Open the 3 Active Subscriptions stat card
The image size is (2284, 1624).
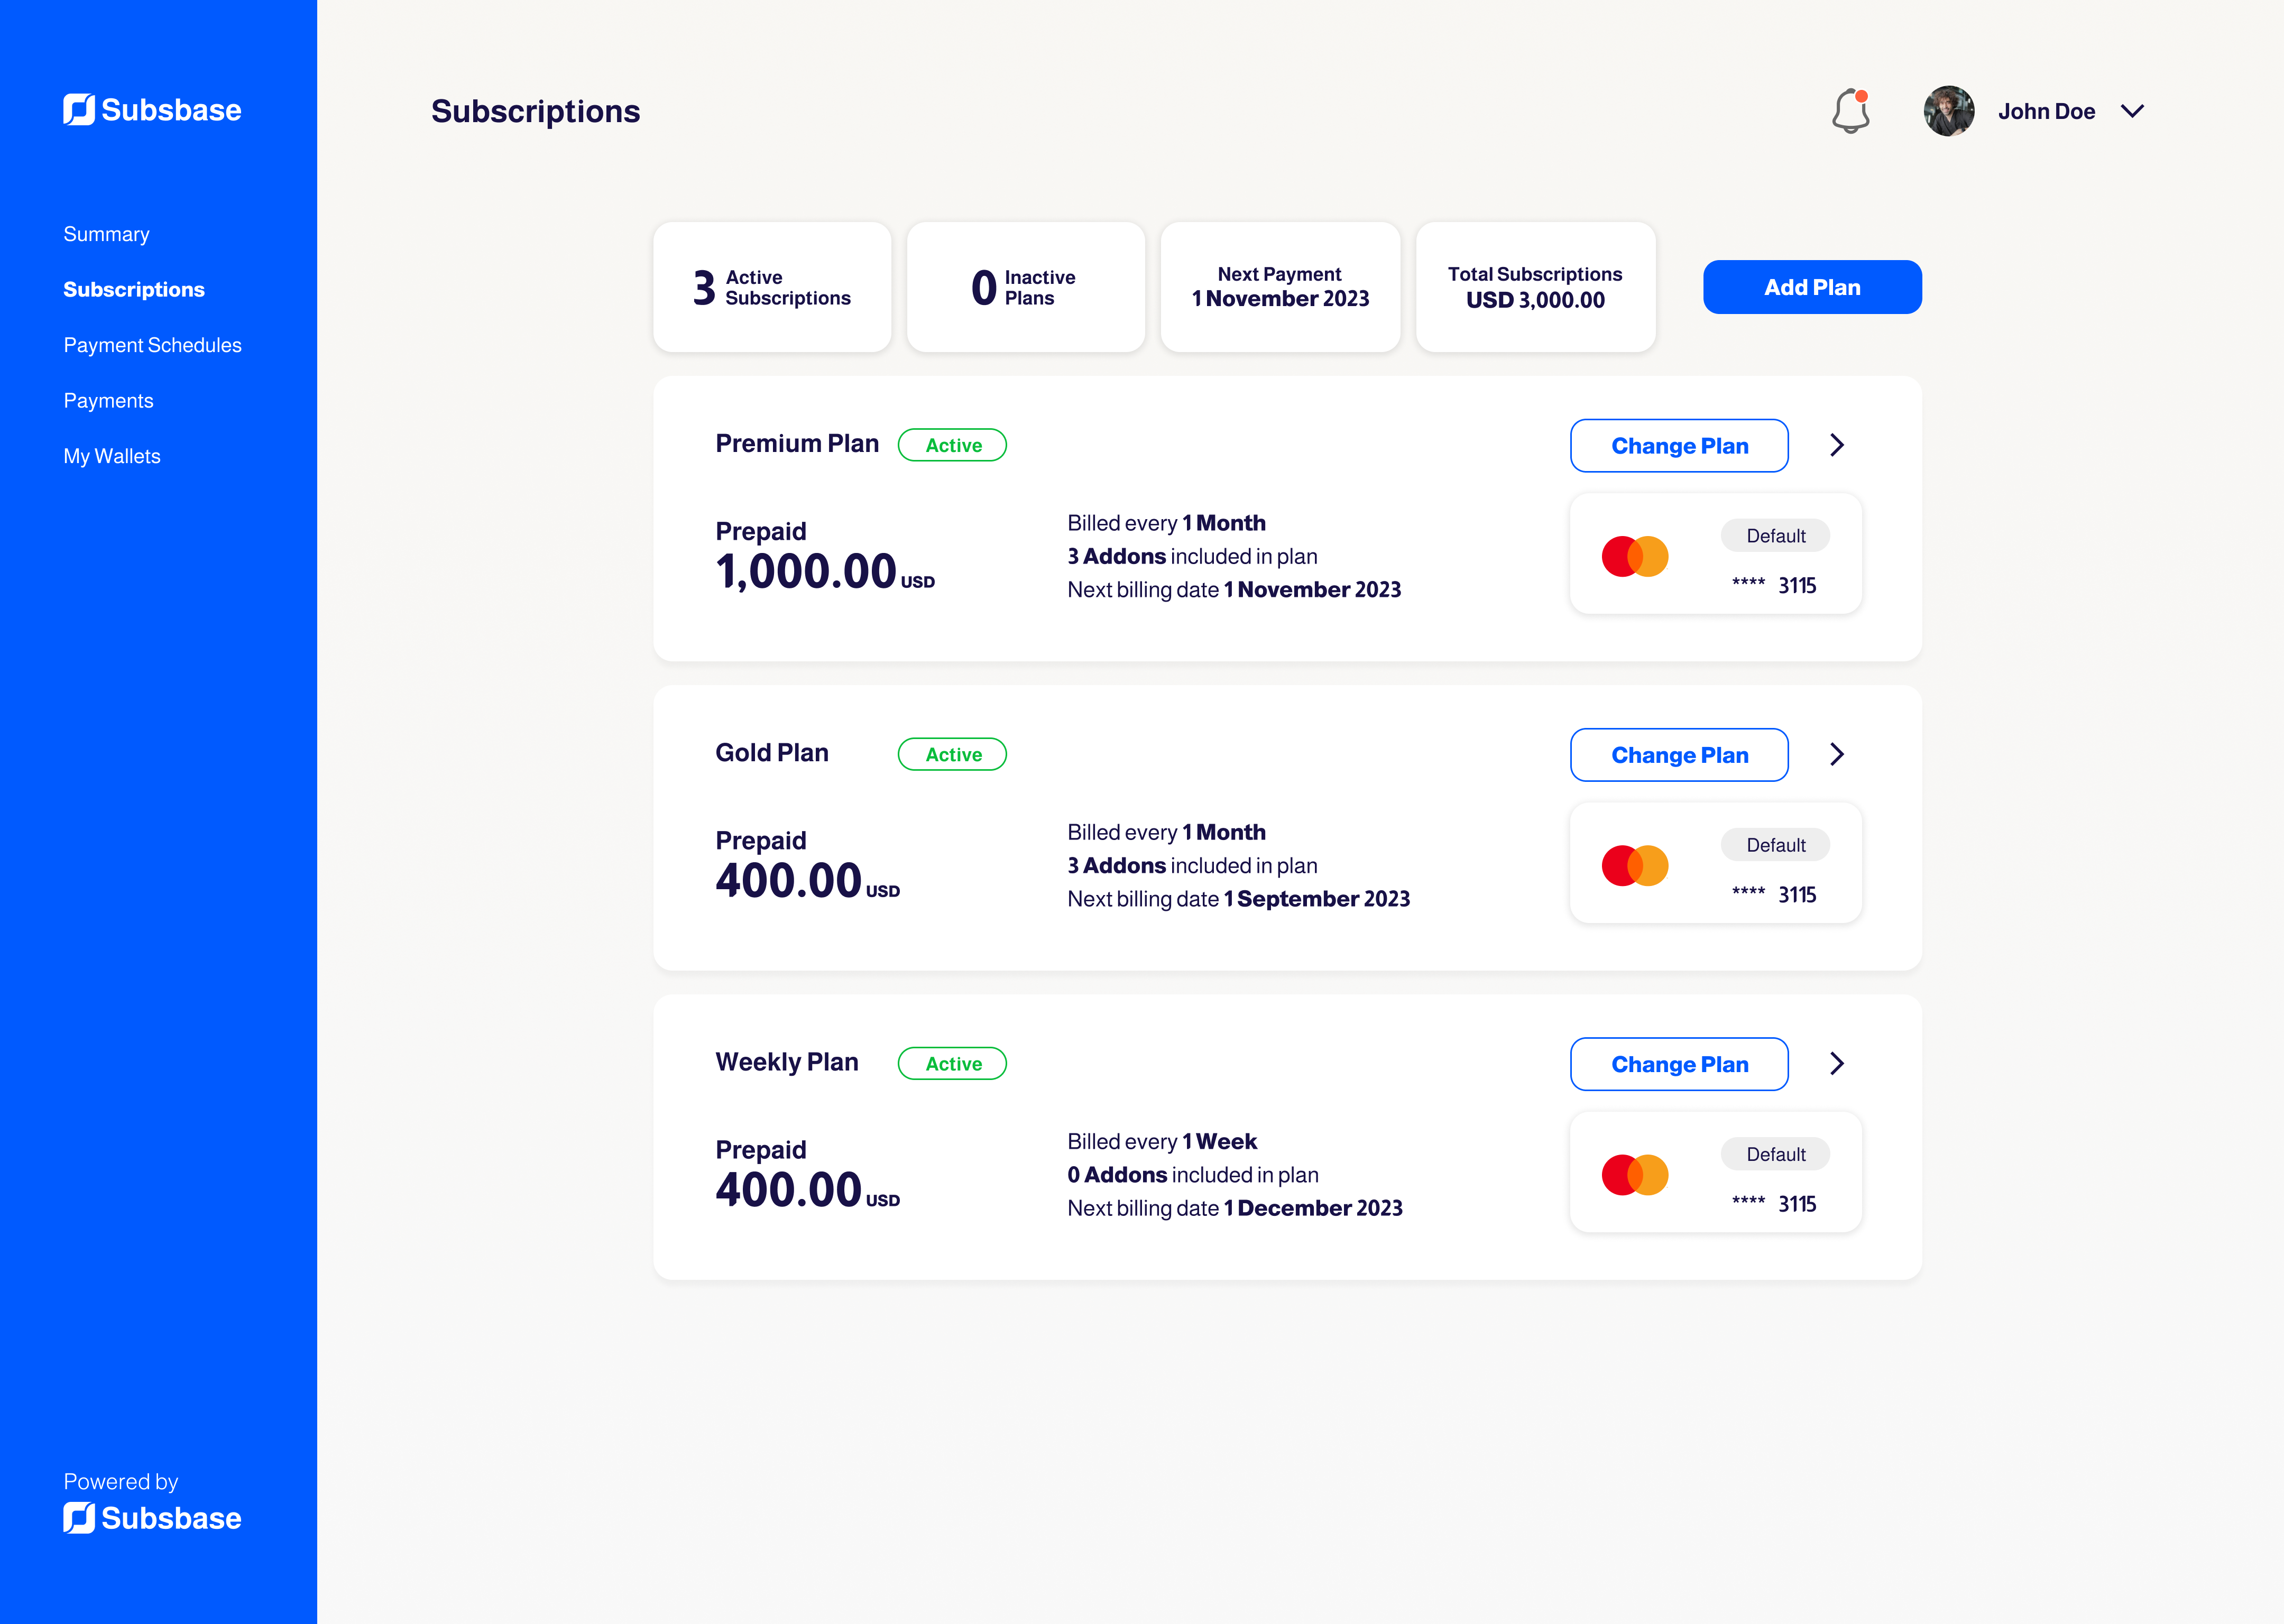pyautogui.click(x=772, y=287)
